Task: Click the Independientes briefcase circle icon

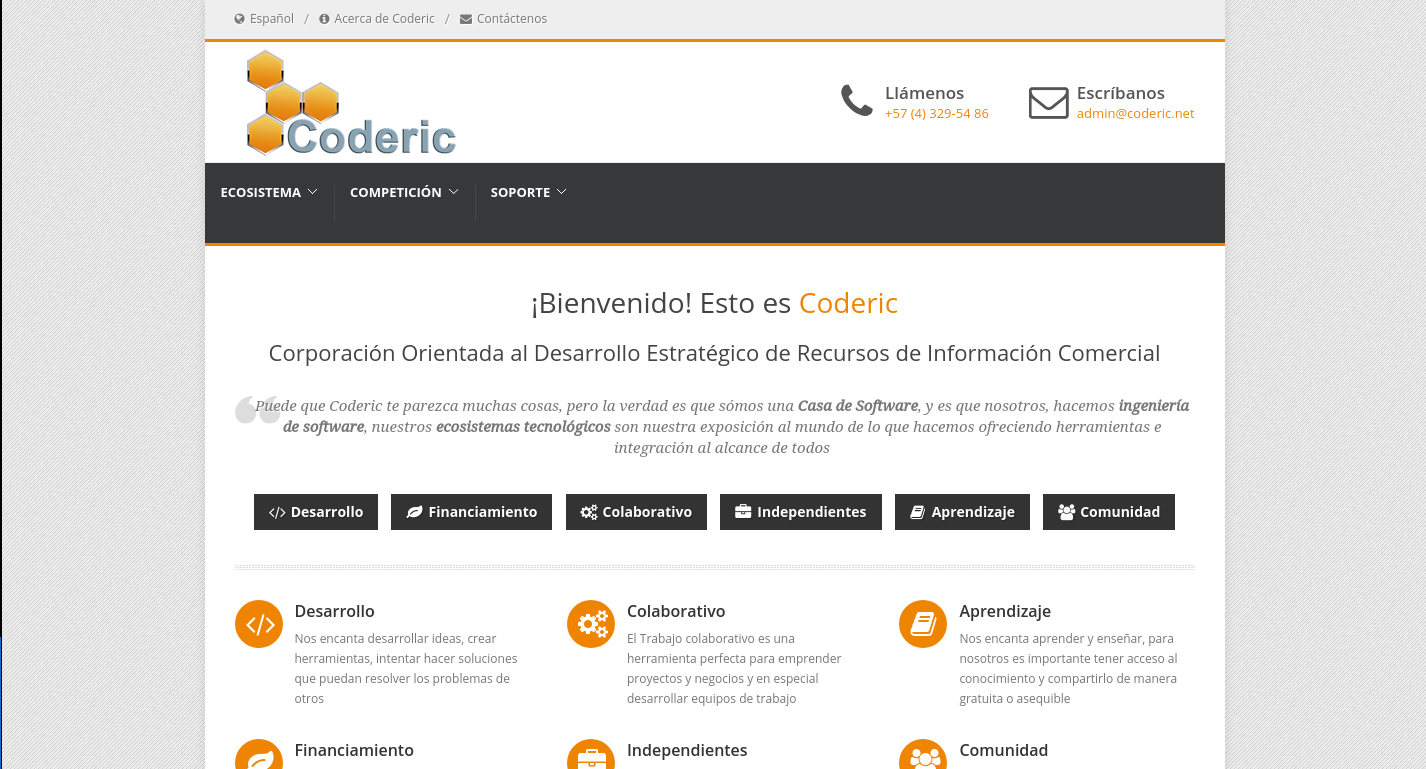Action: pos(591,755)
